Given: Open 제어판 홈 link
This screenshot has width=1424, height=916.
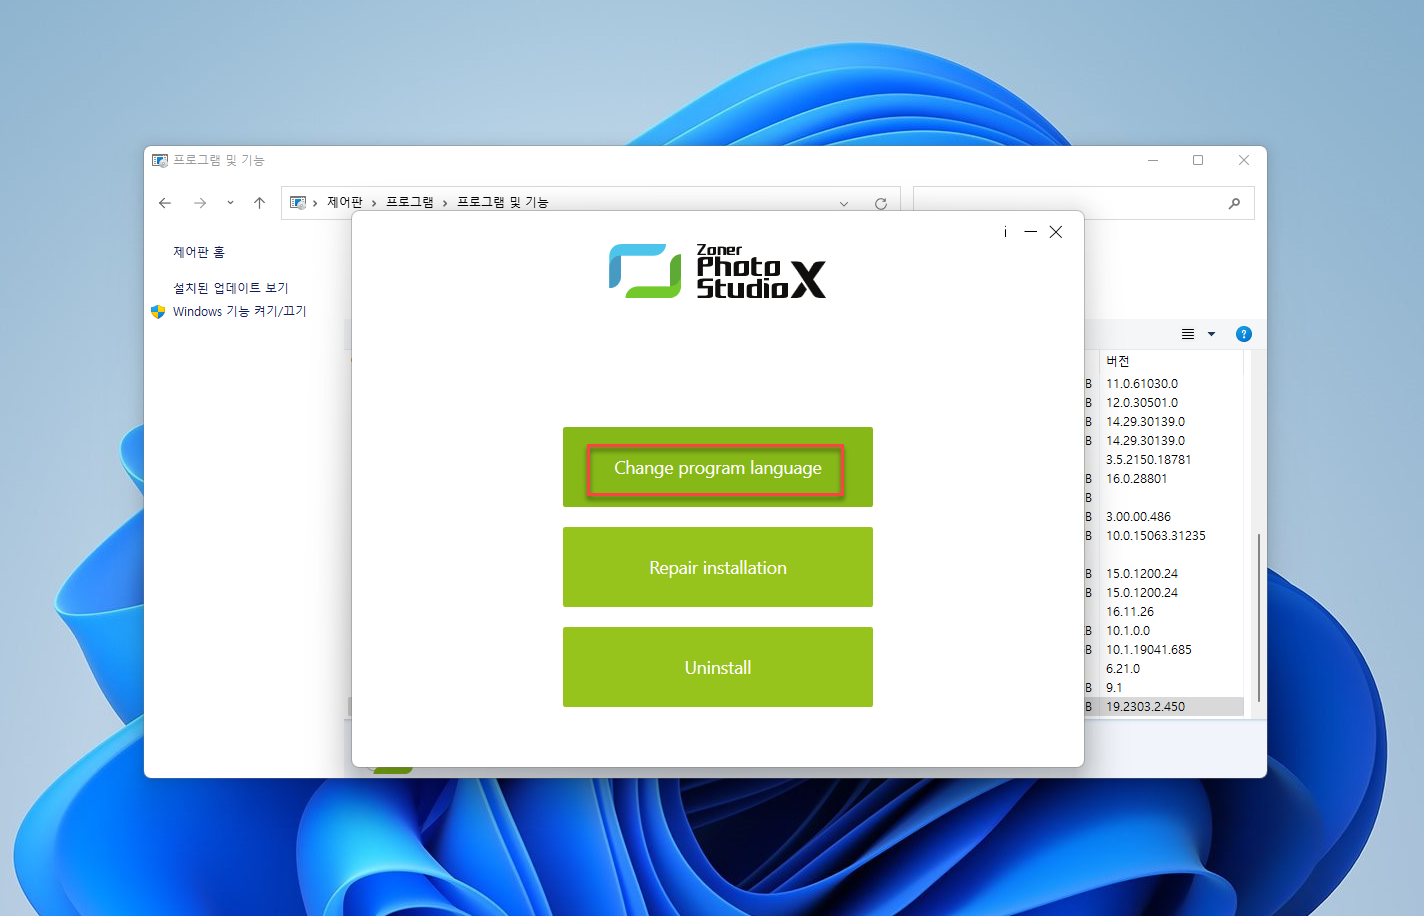Looking at the screenshot, I should (x=199, y=252).
